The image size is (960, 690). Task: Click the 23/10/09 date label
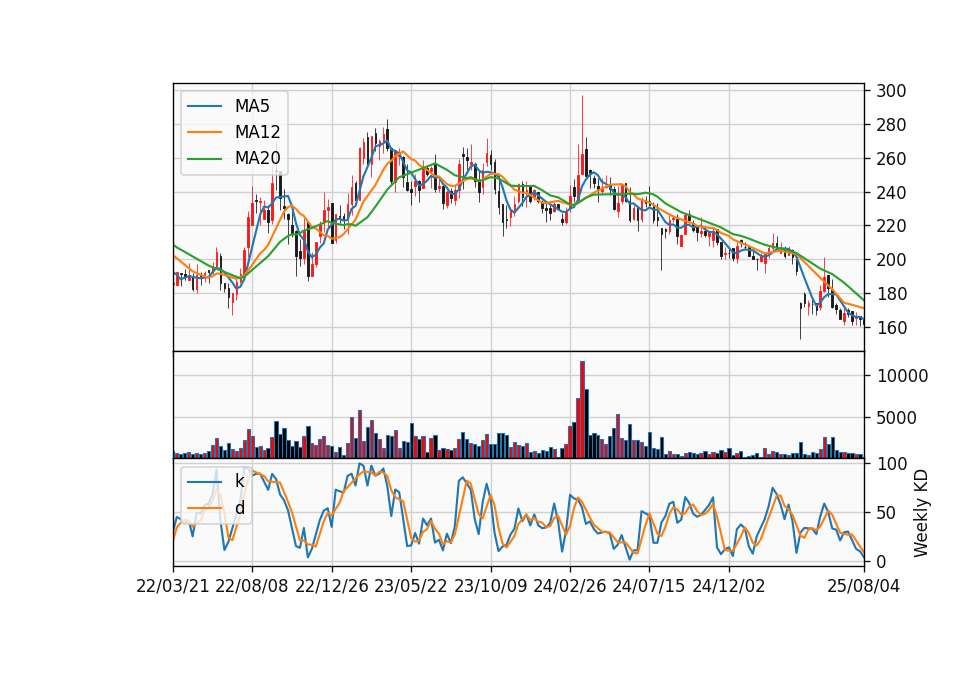(x=490, y=586)
